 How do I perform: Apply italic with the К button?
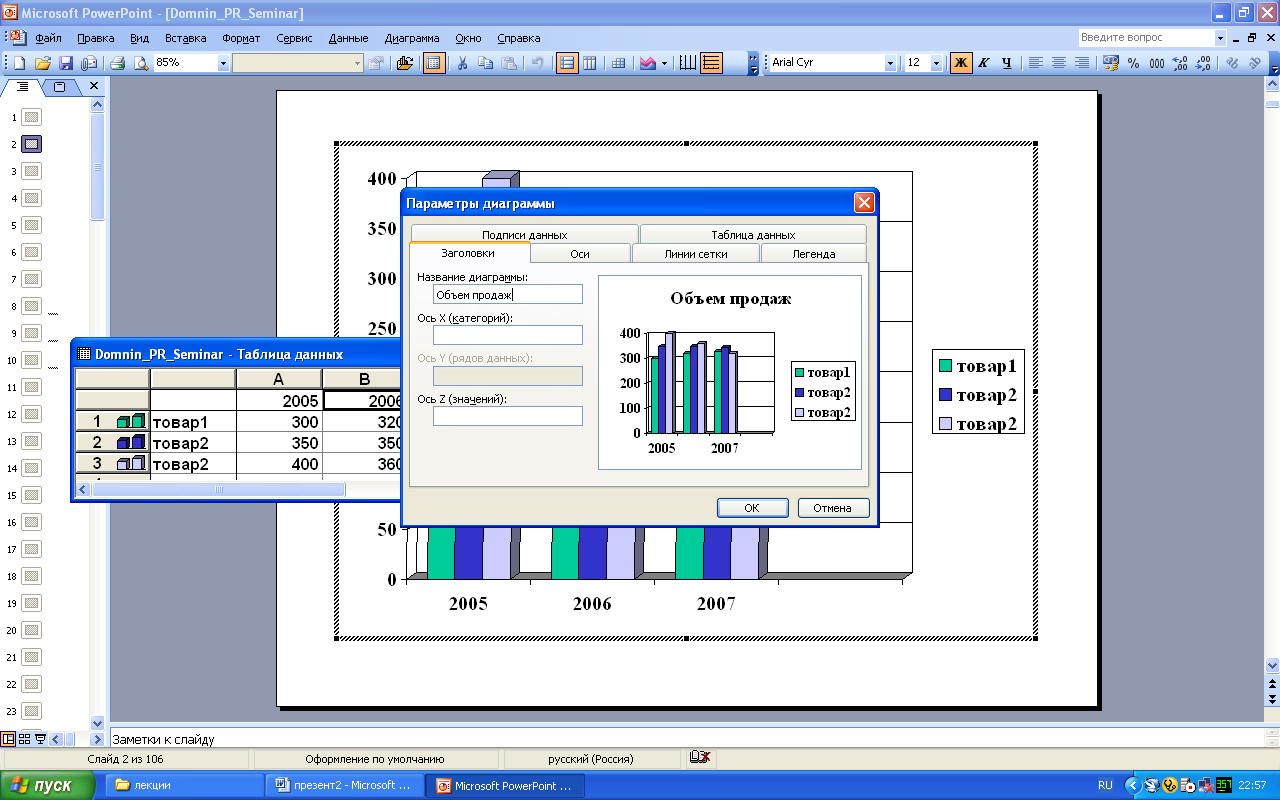[x=984, y=63]
